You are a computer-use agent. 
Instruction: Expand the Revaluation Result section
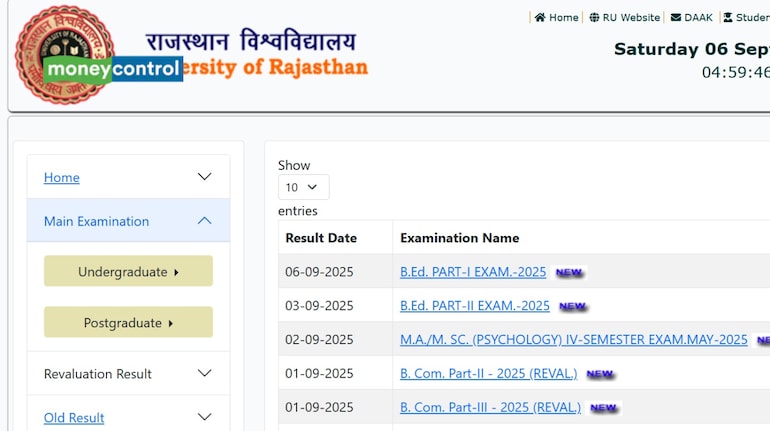(204, 374)
